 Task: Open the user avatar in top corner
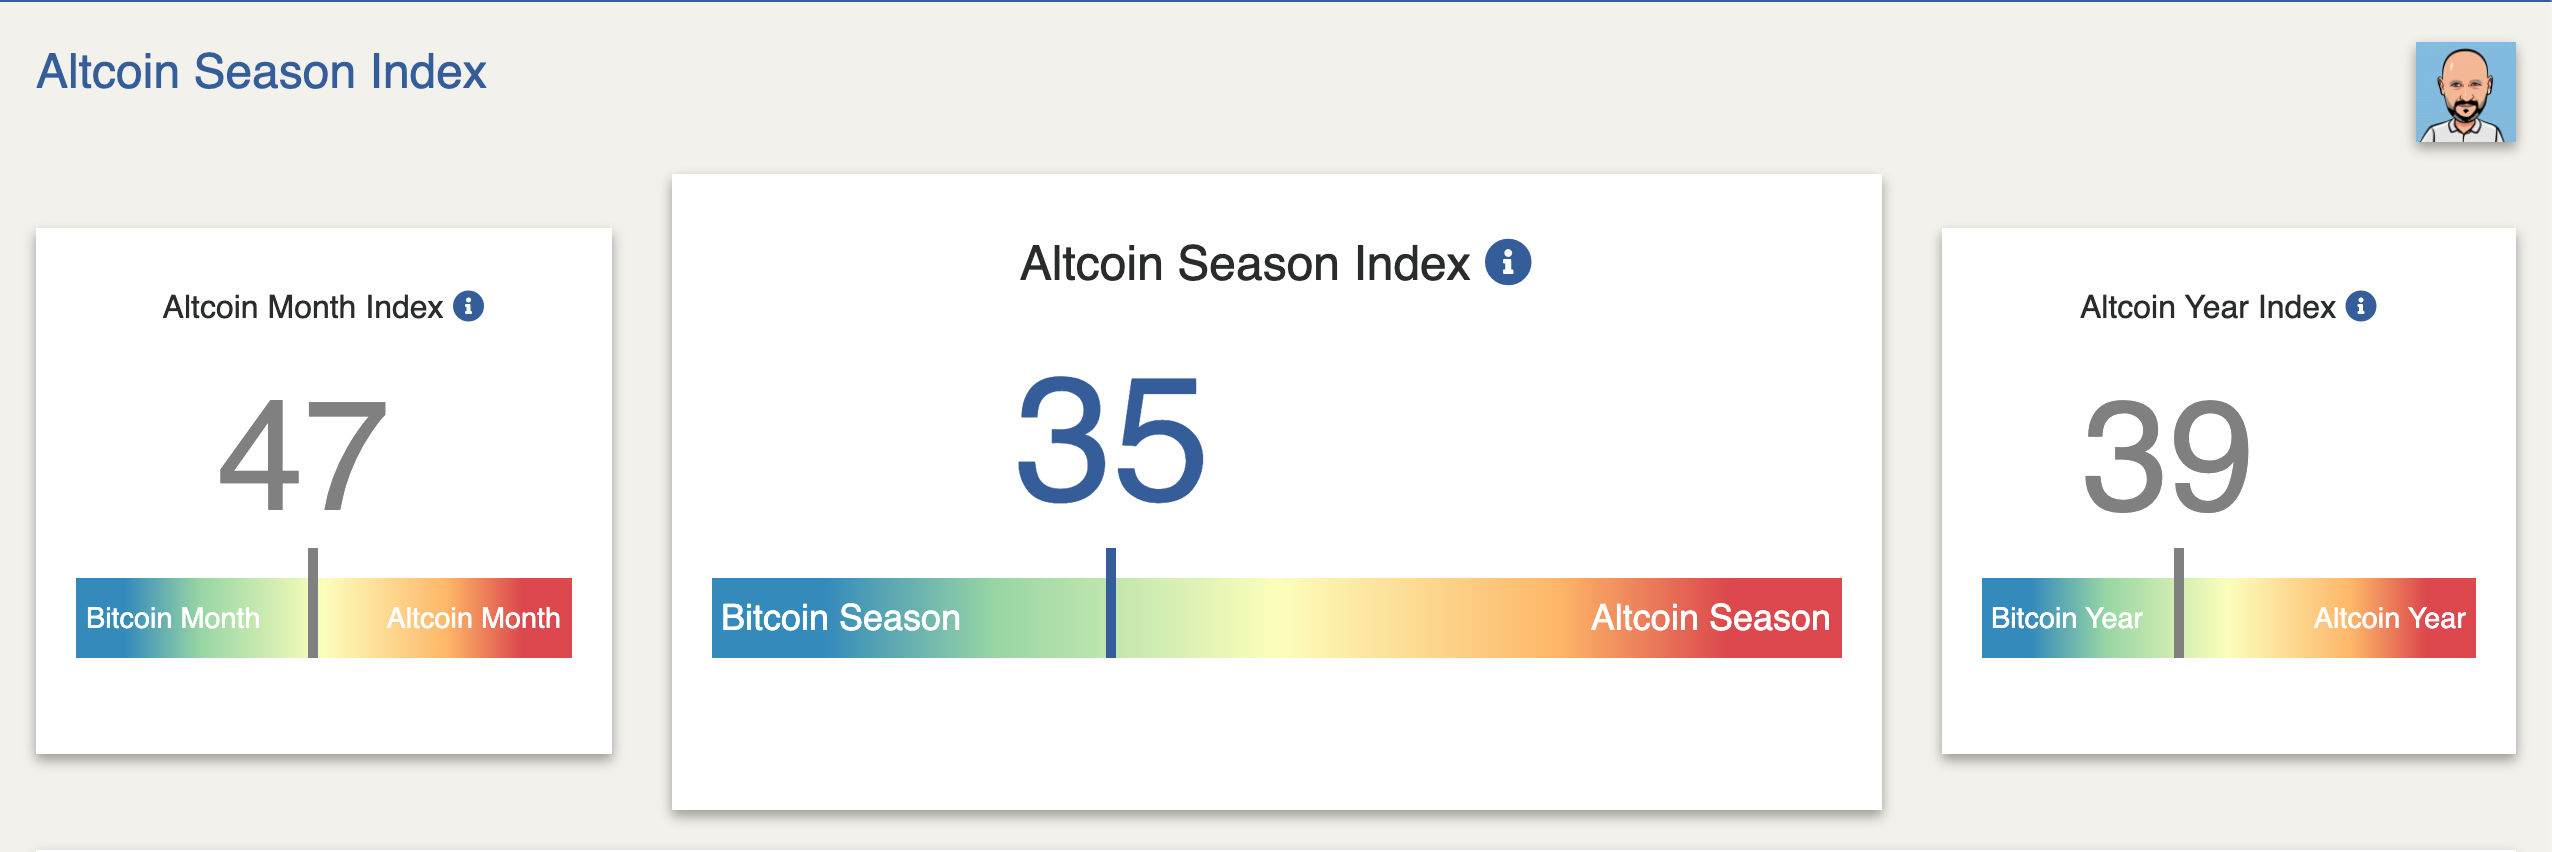coord(2465,92)
